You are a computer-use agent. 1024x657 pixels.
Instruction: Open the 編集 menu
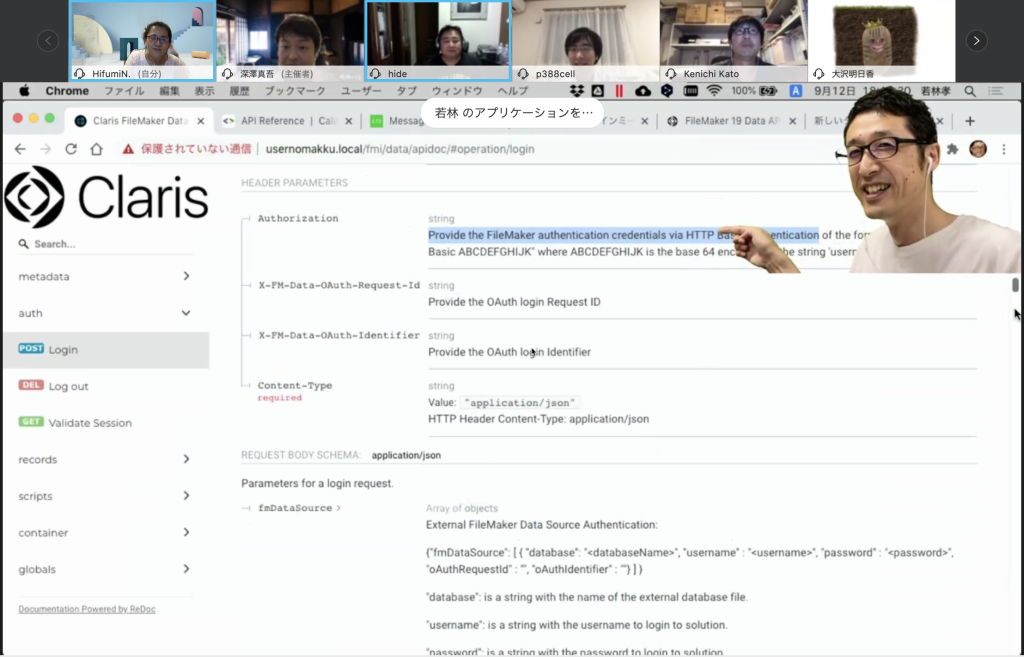coord(169,91)
